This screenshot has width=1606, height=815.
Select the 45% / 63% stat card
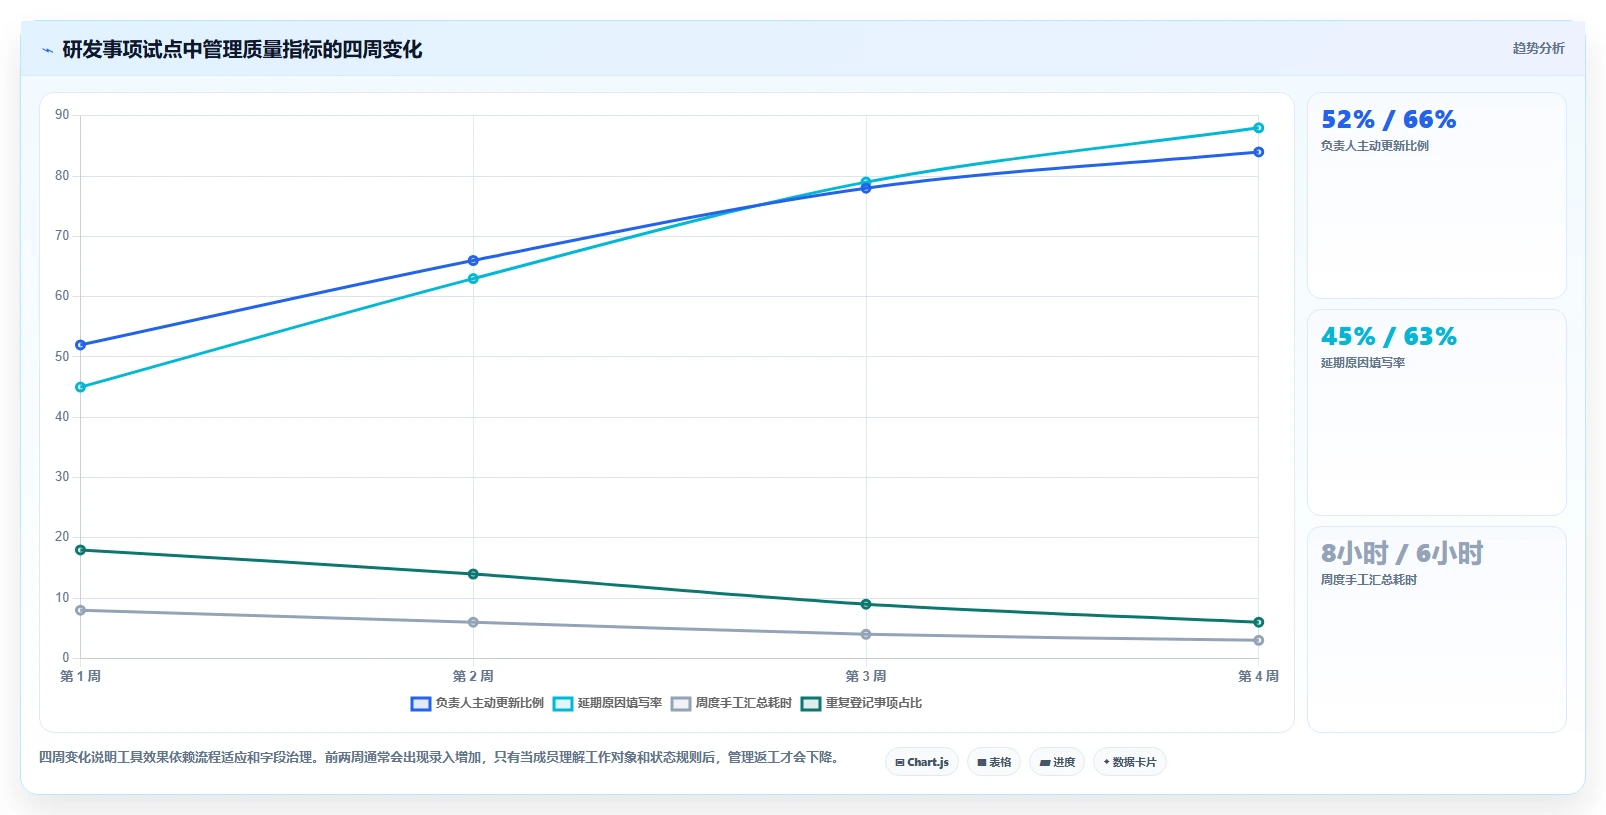click(x=1437, y=412)
